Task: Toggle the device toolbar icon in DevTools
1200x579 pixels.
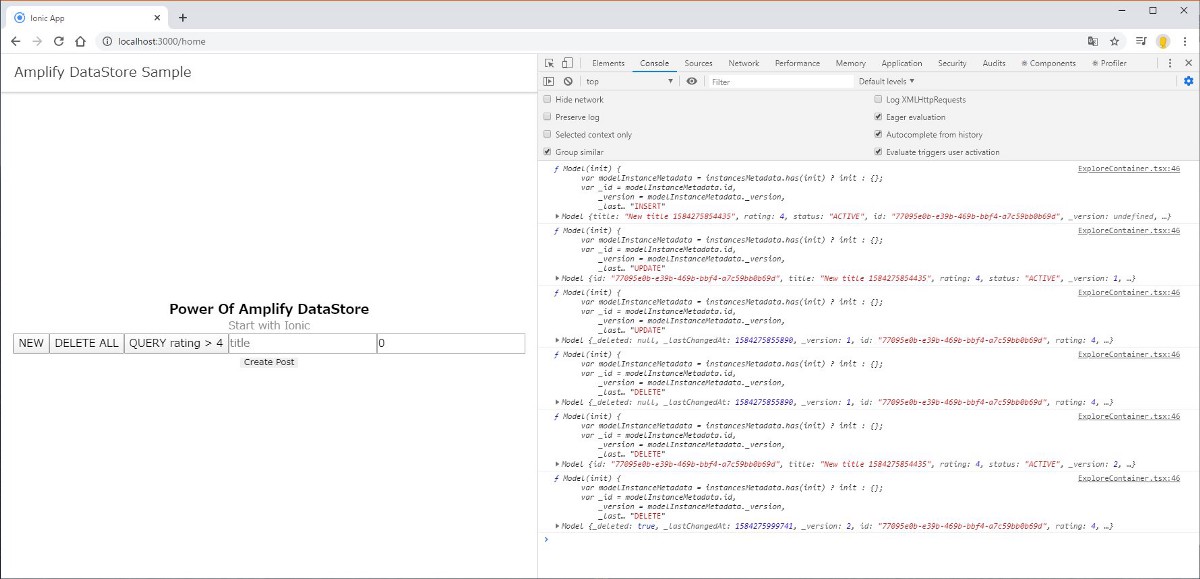Action: coord(567,63)
